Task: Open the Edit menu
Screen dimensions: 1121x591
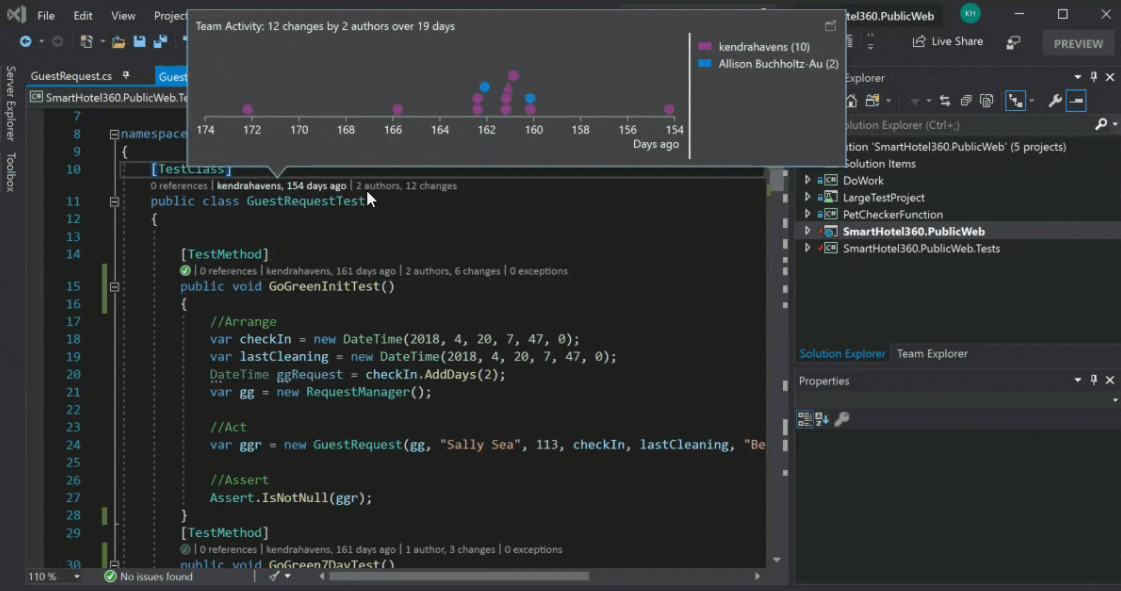Action: click(83, 16)
